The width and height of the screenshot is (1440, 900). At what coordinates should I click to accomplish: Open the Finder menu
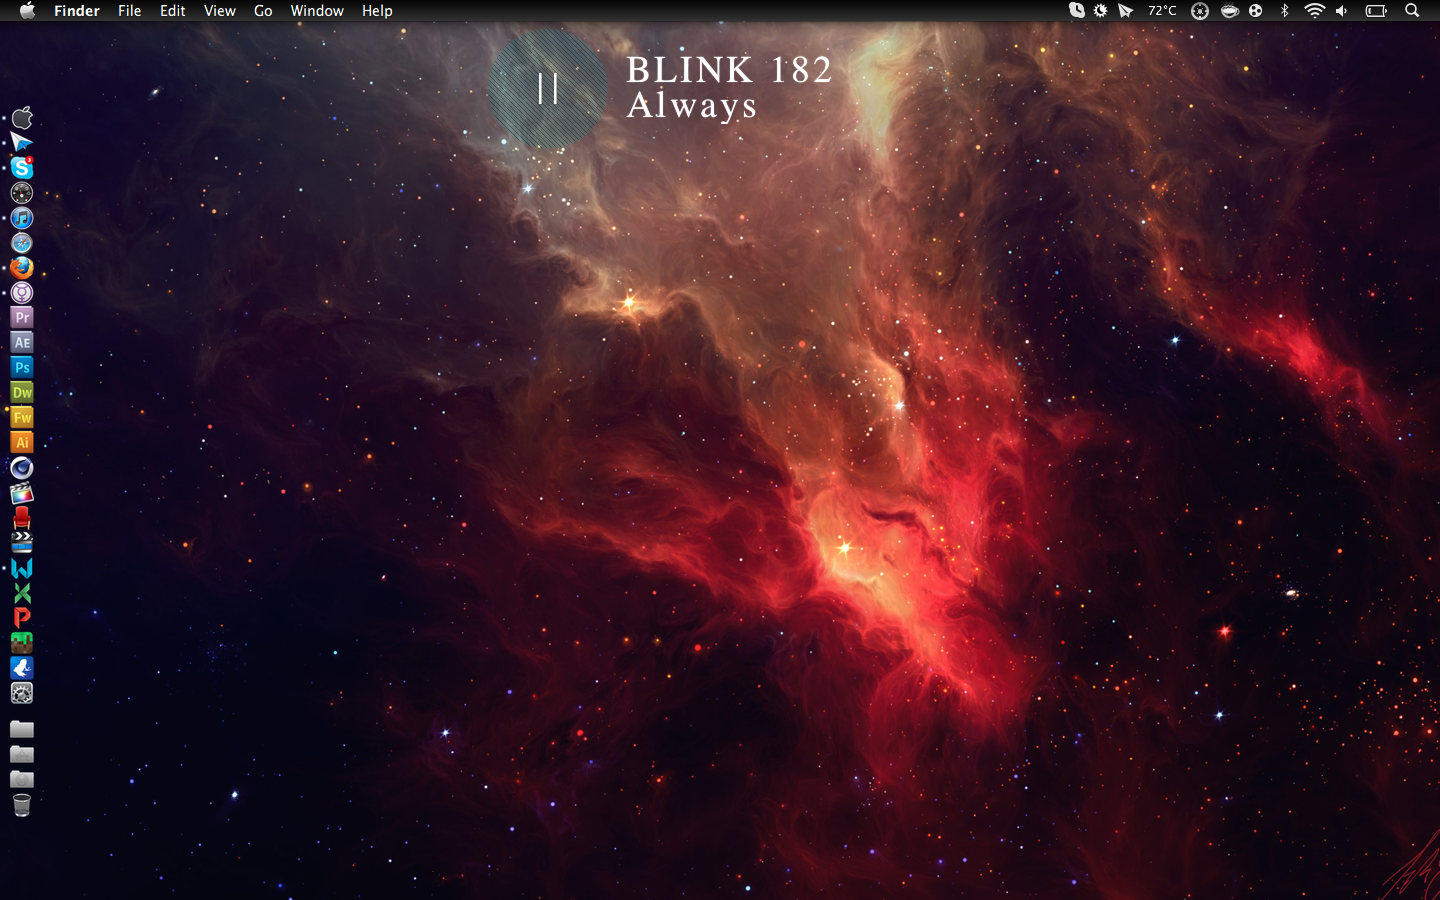click(x=77, y=10)
